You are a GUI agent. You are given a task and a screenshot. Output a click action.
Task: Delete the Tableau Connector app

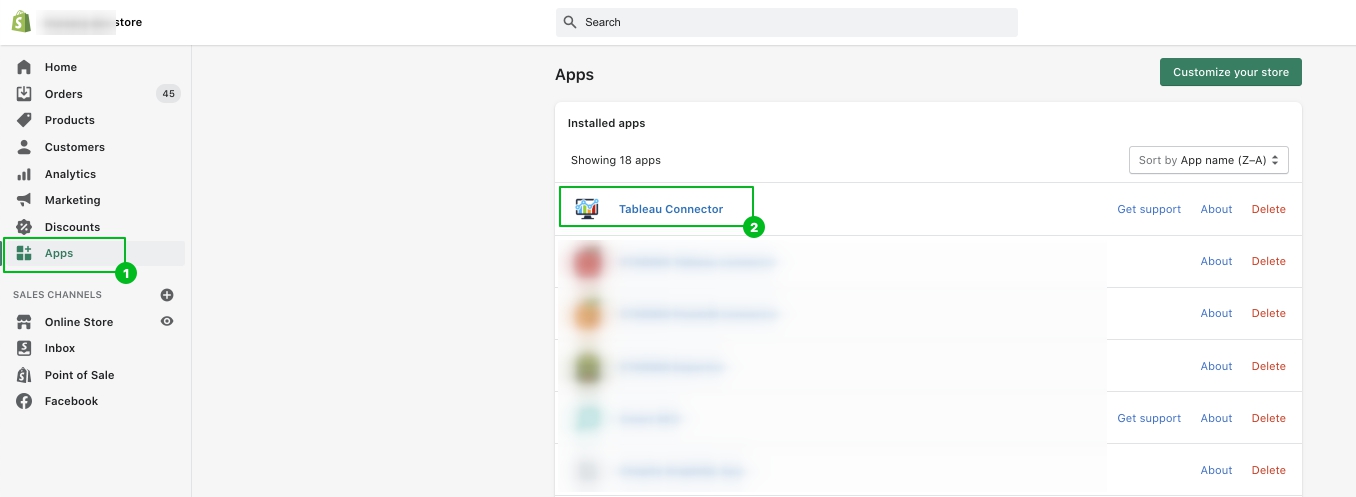pyautogui.click(x=1268, y=209)
